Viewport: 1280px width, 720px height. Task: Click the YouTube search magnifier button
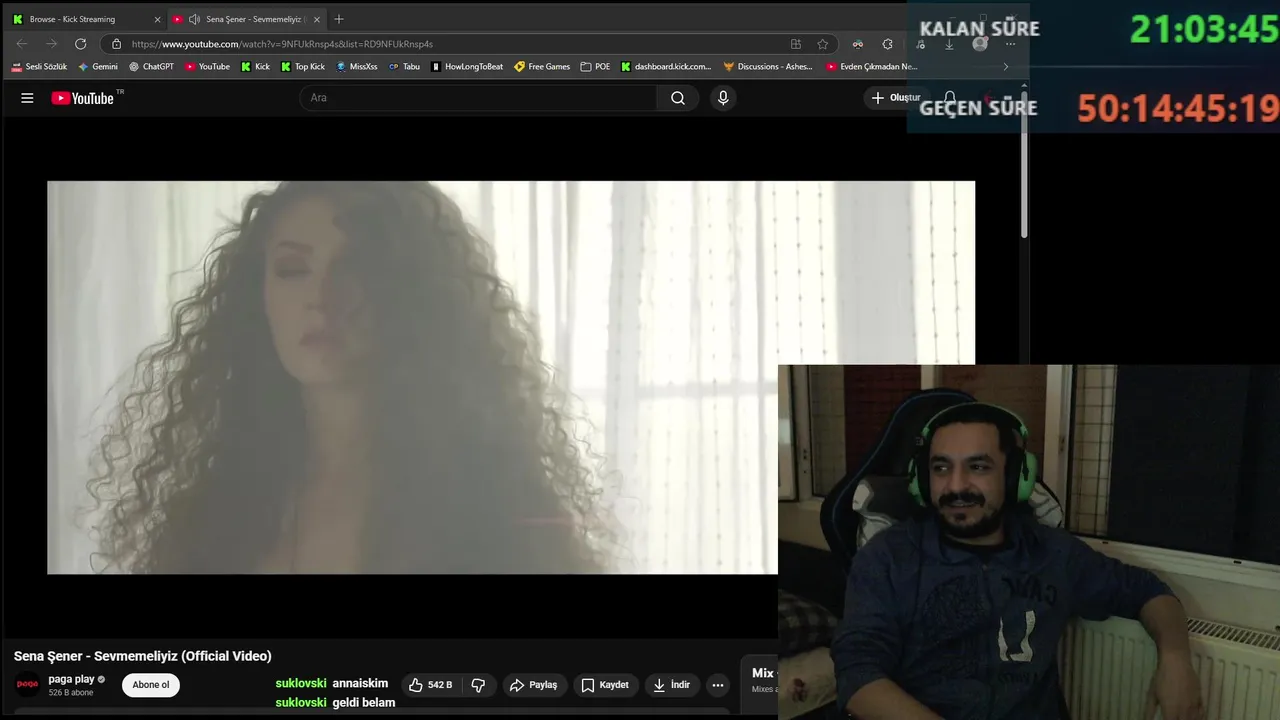(x=678, y=98)
